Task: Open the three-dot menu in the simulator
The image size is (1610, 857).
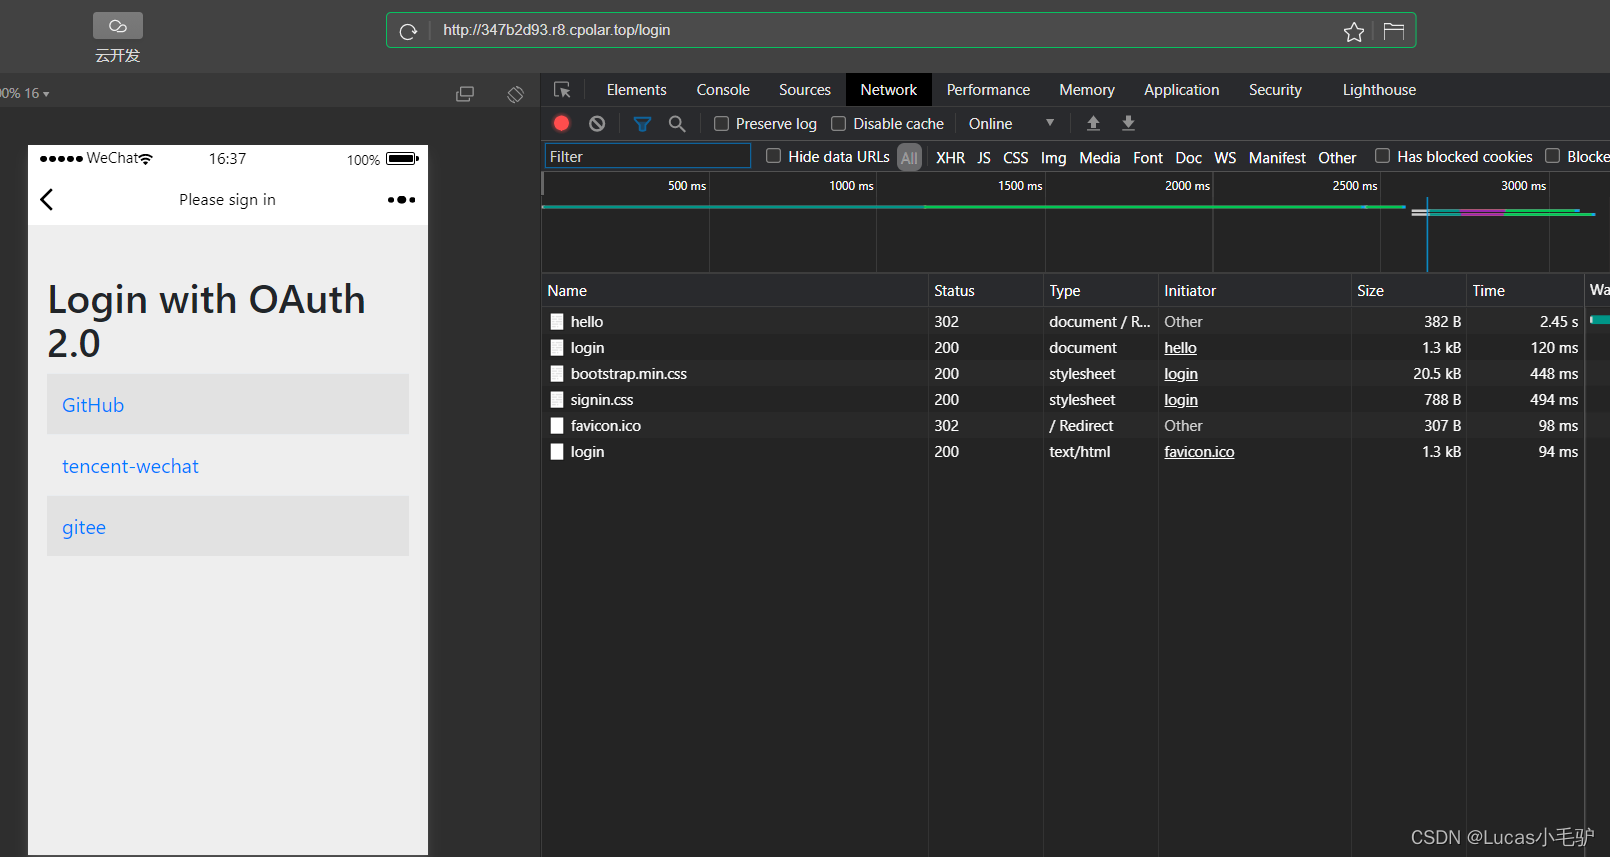Action: pyautogui.click(x=401, y=200)
